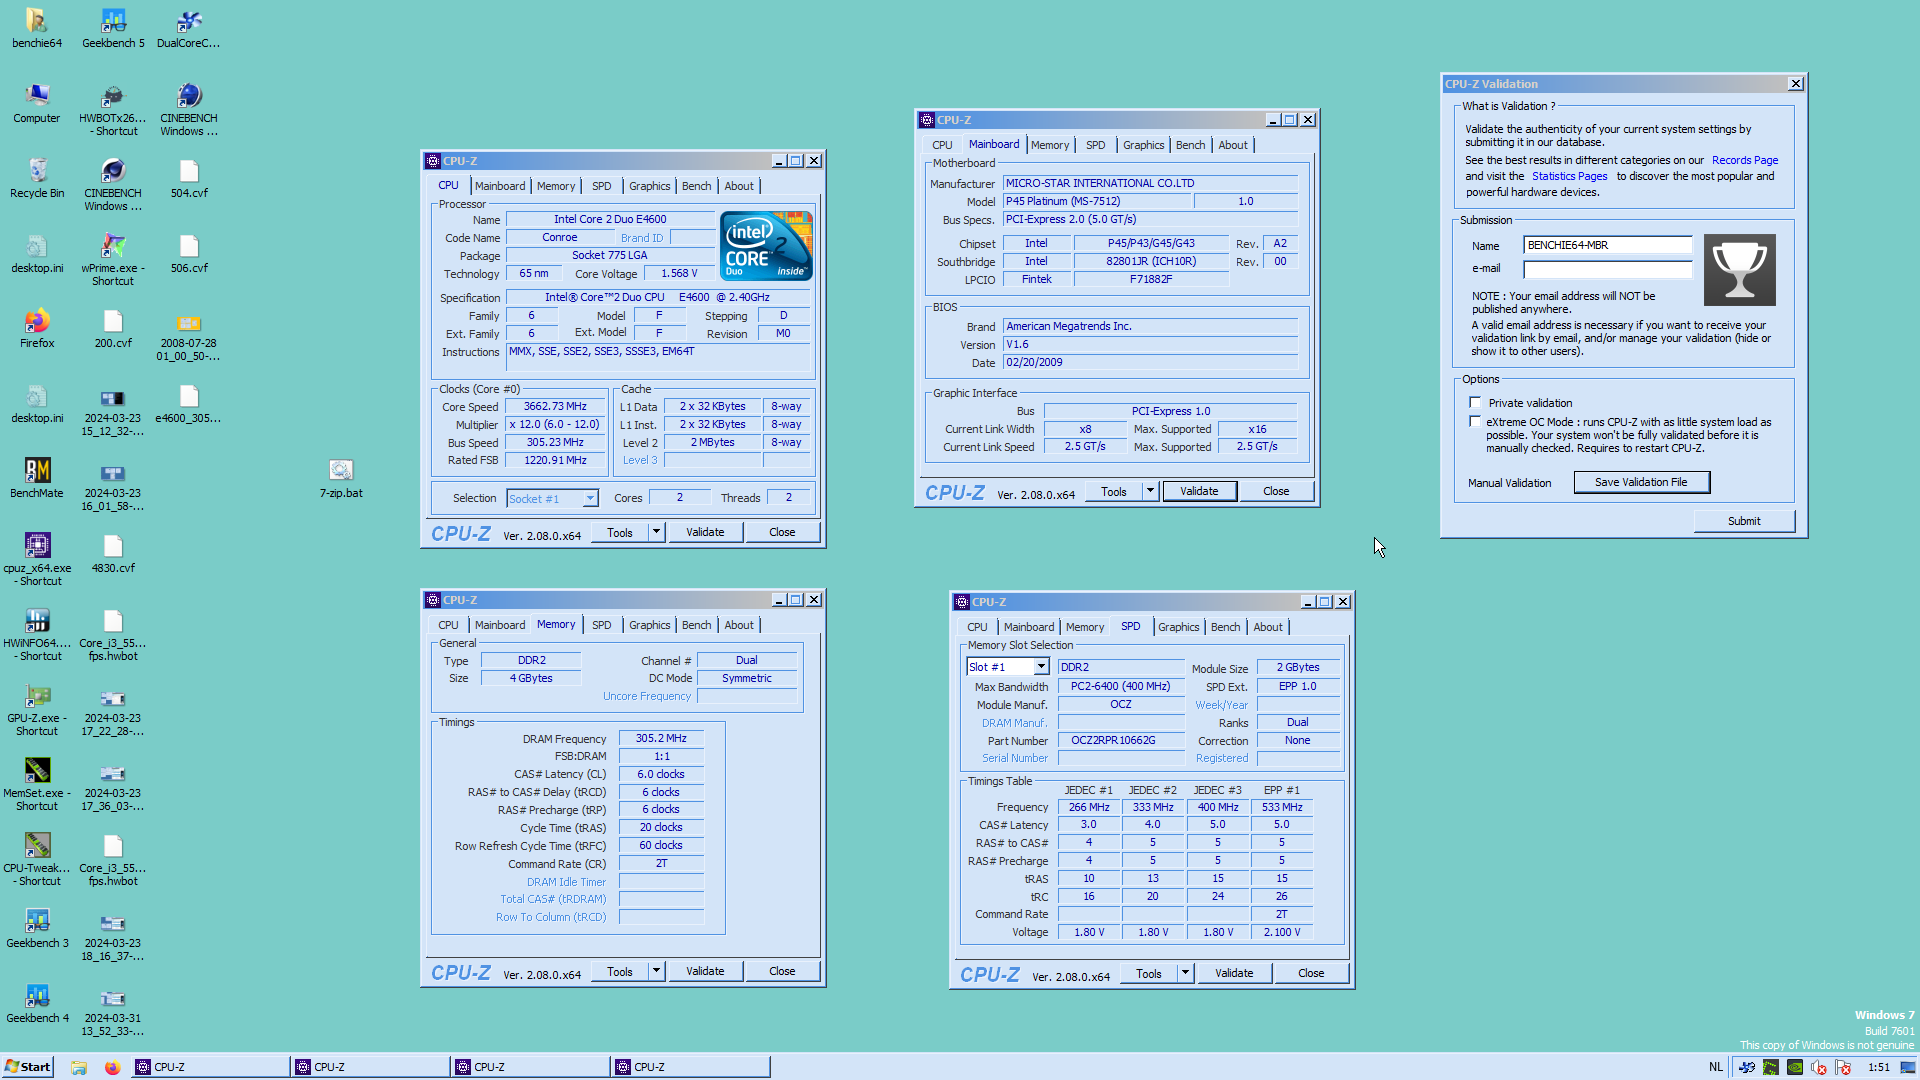Open wPrime.exe shortcut icon
This screenshot has height=1080, width=1920.
(113, 259)
